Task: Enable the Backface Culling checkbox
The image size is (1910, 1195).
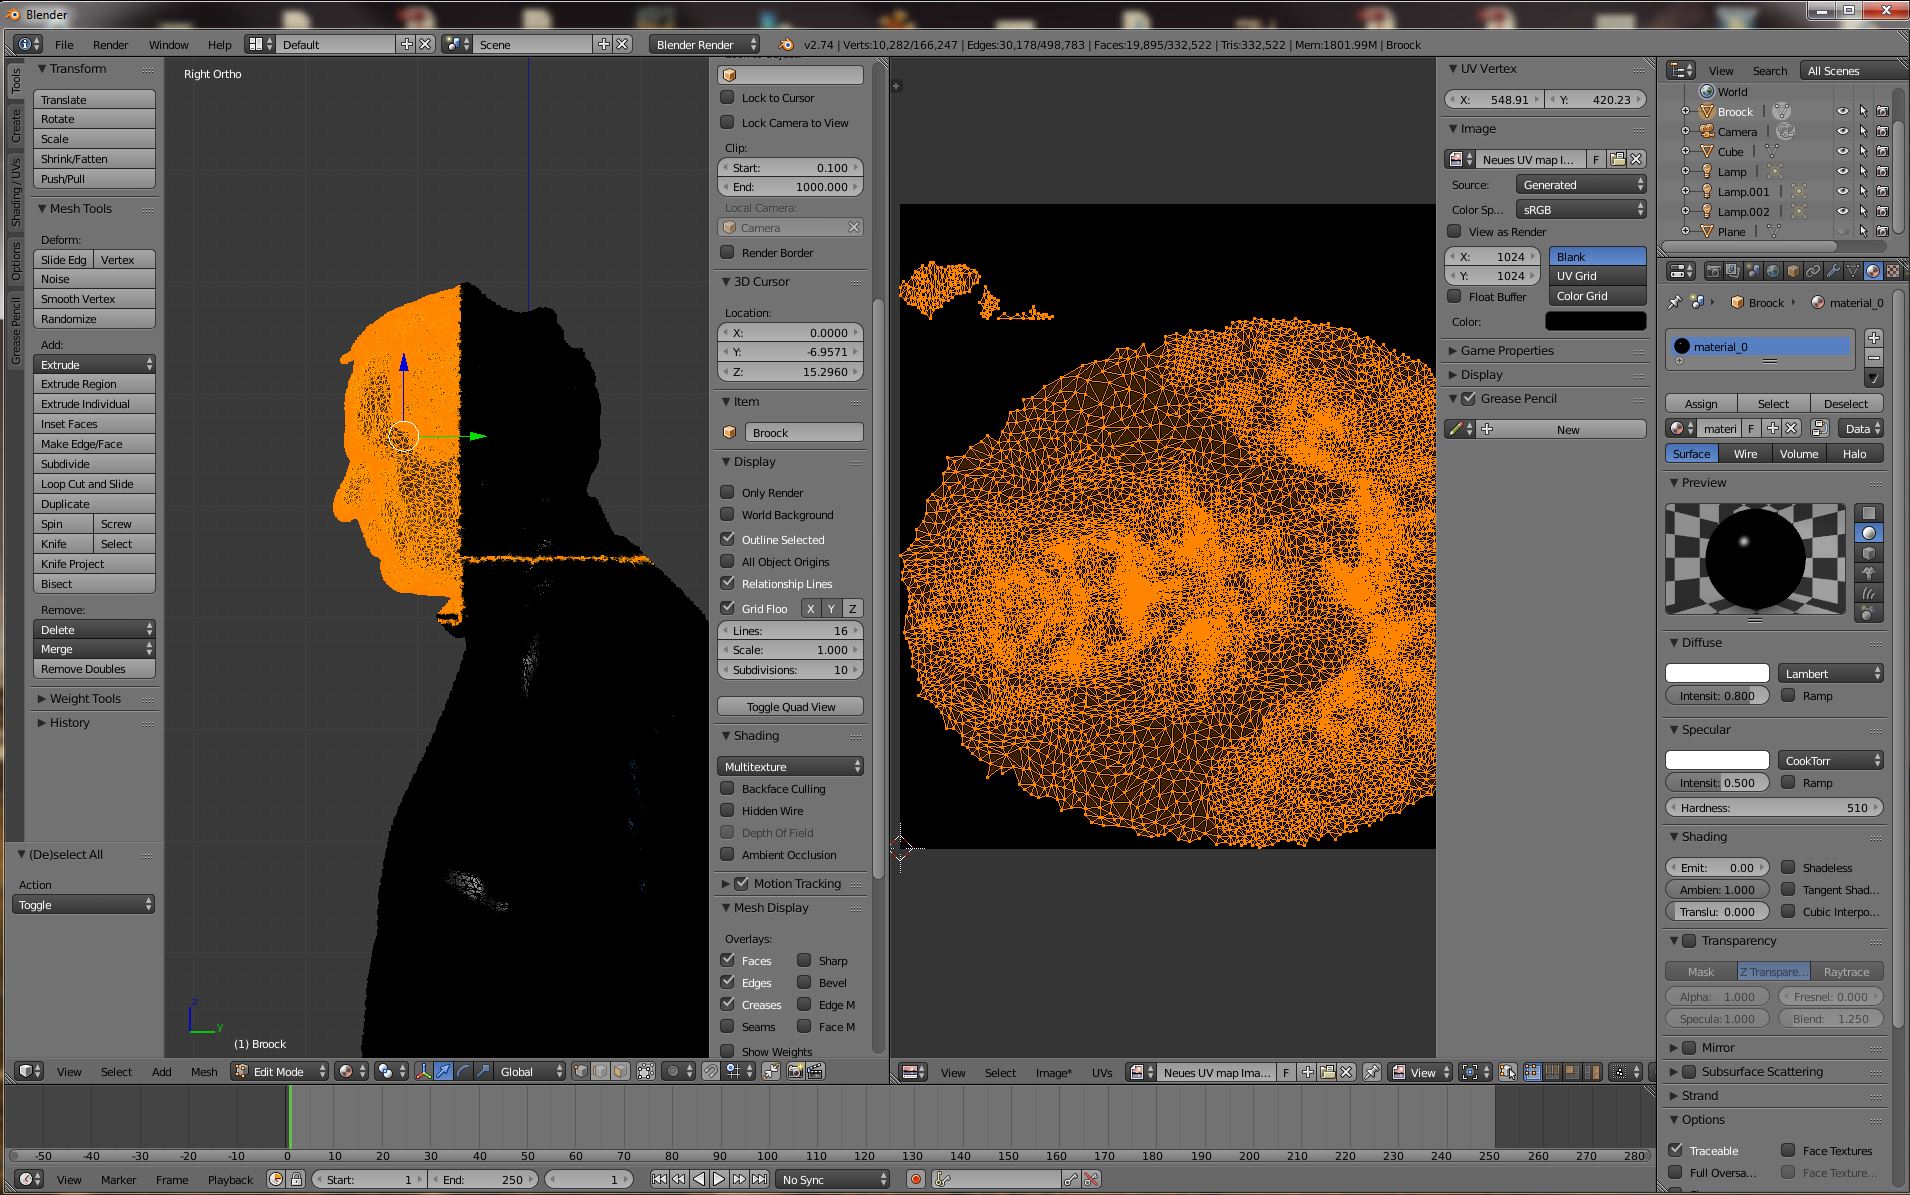Action: pyautogui.click(x=728, y=788)
